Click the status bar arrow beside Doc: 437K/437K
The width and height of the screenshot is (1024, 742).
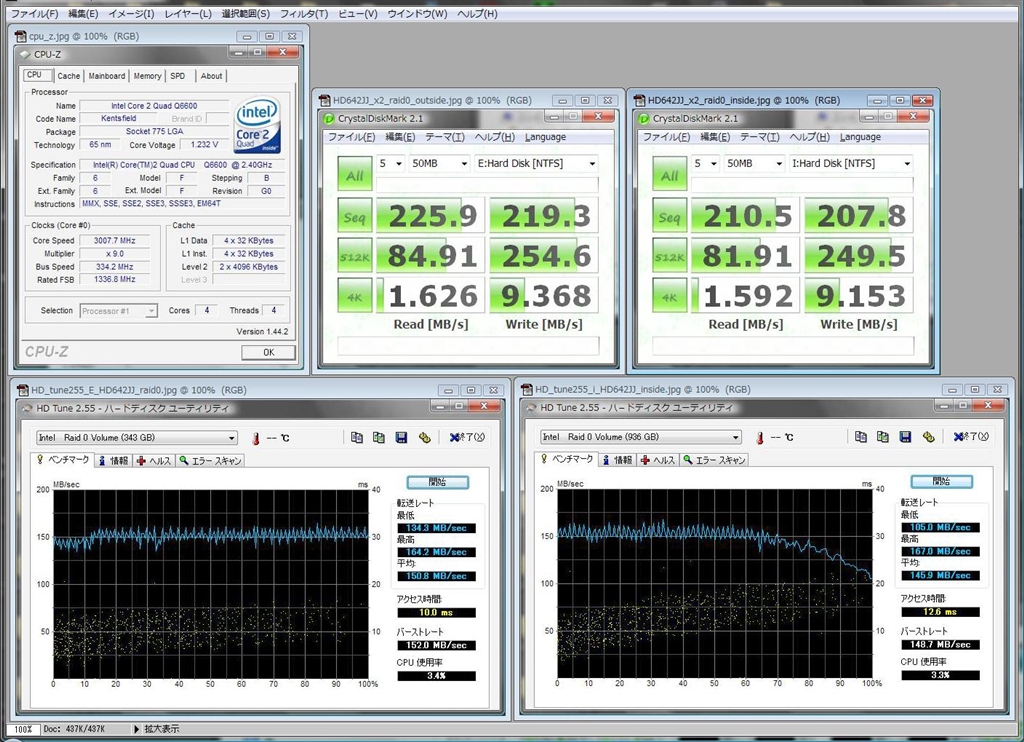pyautogui.click(x=137, y=729)
